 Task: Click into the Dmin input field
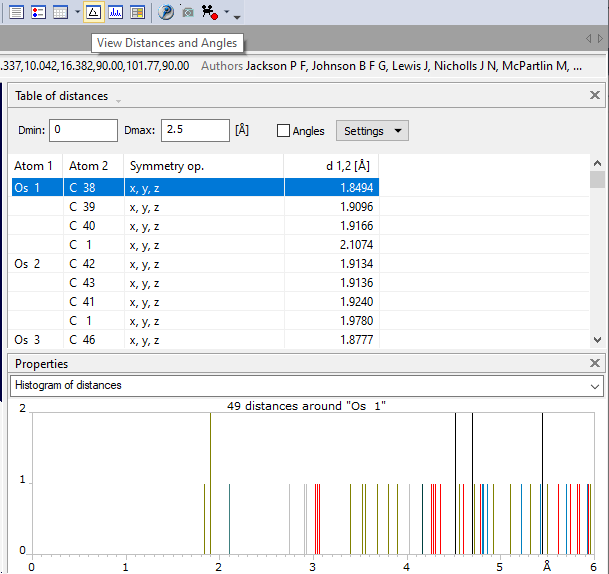pos(84,130)
